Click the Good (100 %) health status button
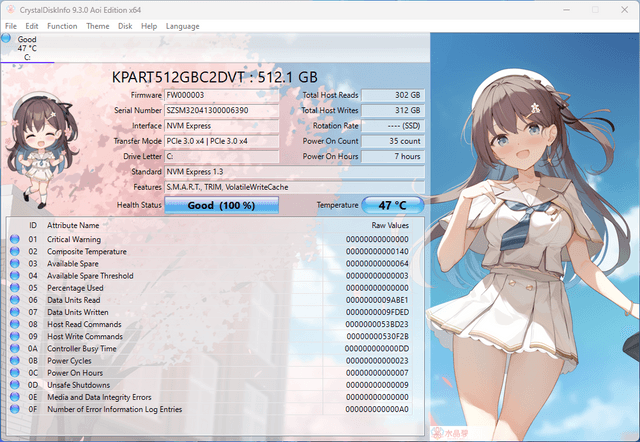This screenshot has height=442, width=640. tap(222, 205)
